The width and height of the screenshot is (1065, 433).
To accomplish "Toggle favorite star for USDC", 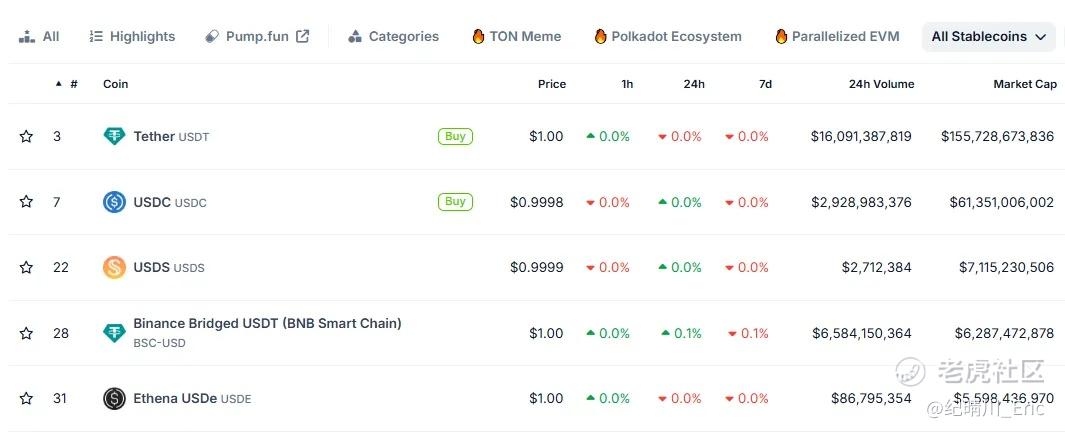I will (26, 202).
